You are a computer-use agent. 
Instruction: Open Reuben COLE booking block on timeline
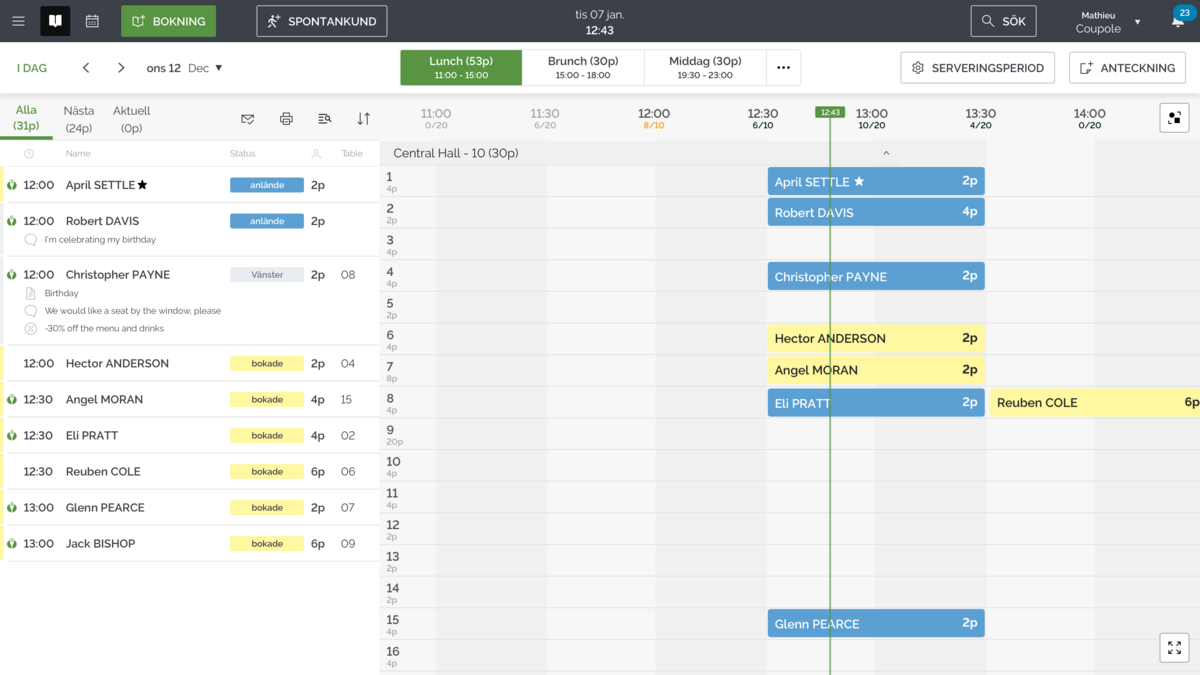click(x=1095, y=402)
